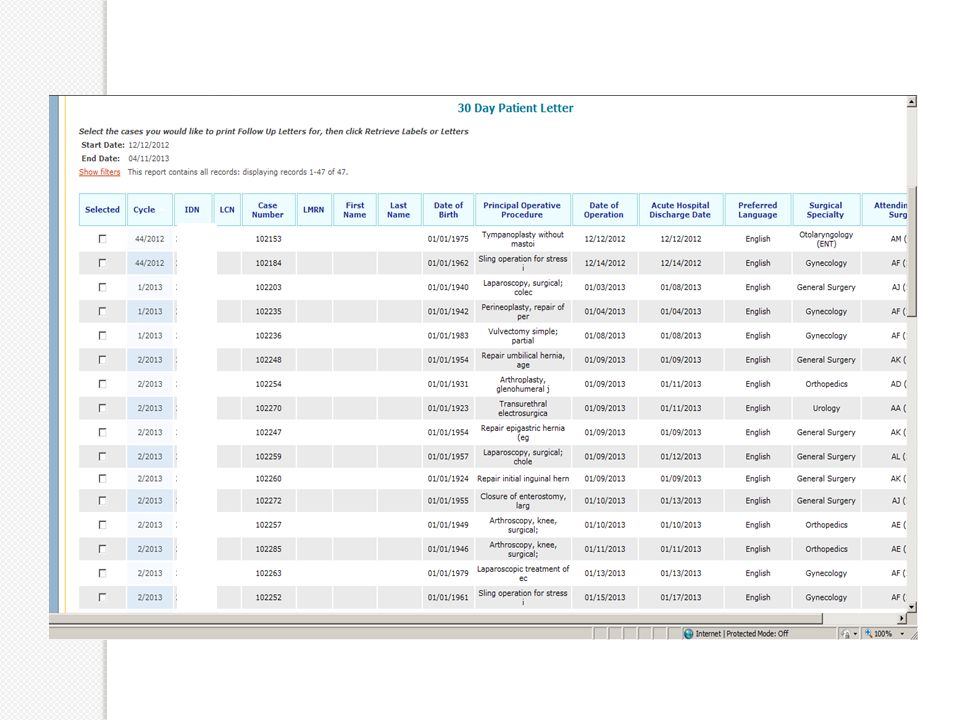The height and width of the screenshot is (720, 960).
Task: Check the box for case 102235
Action: 102,311
